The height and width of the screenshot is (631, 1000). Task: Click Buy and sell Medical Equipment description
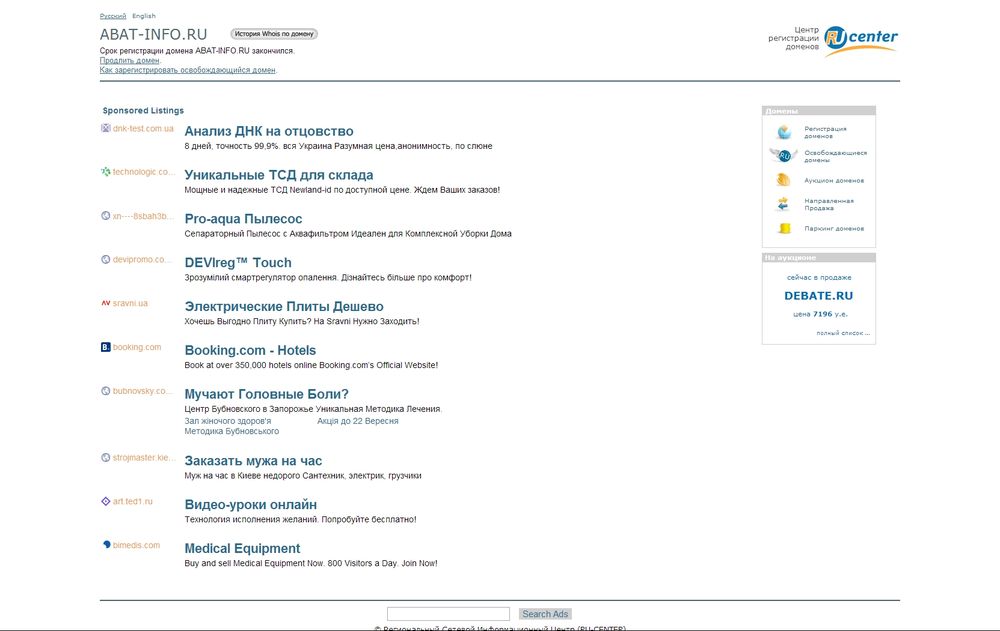click(311, 563)
